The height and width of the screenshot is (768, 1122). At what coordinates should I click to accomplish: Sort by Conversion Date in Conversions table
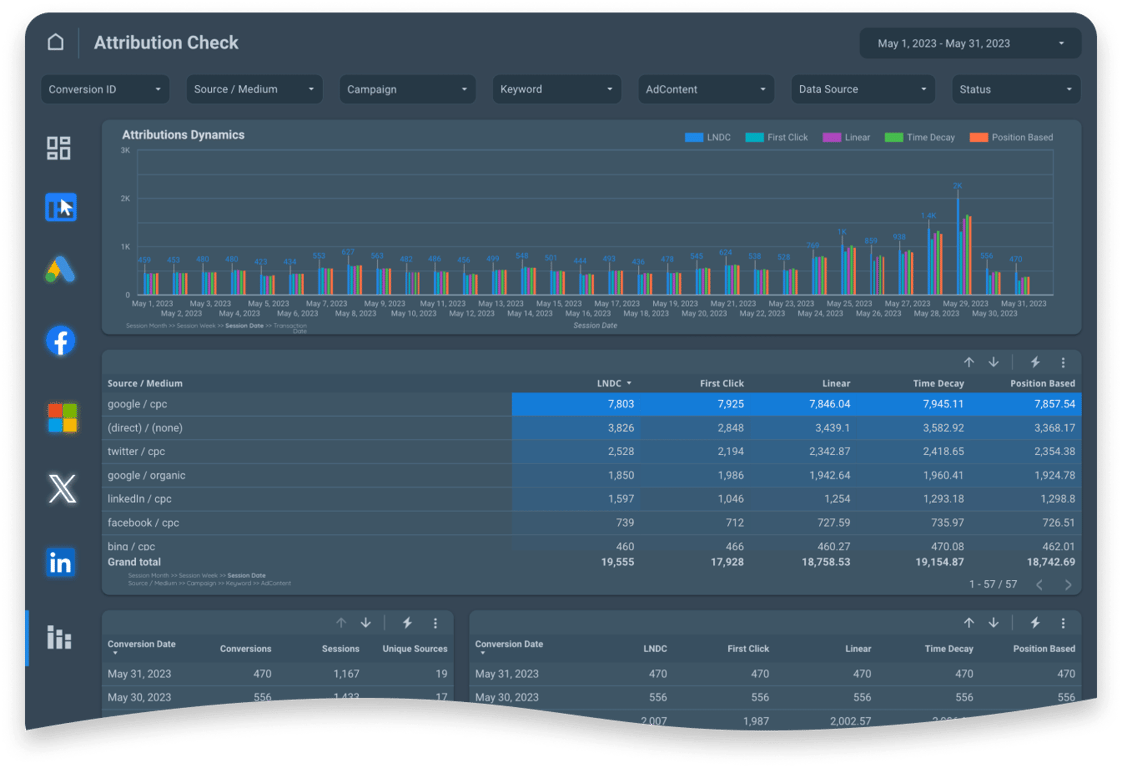point(141,645)
